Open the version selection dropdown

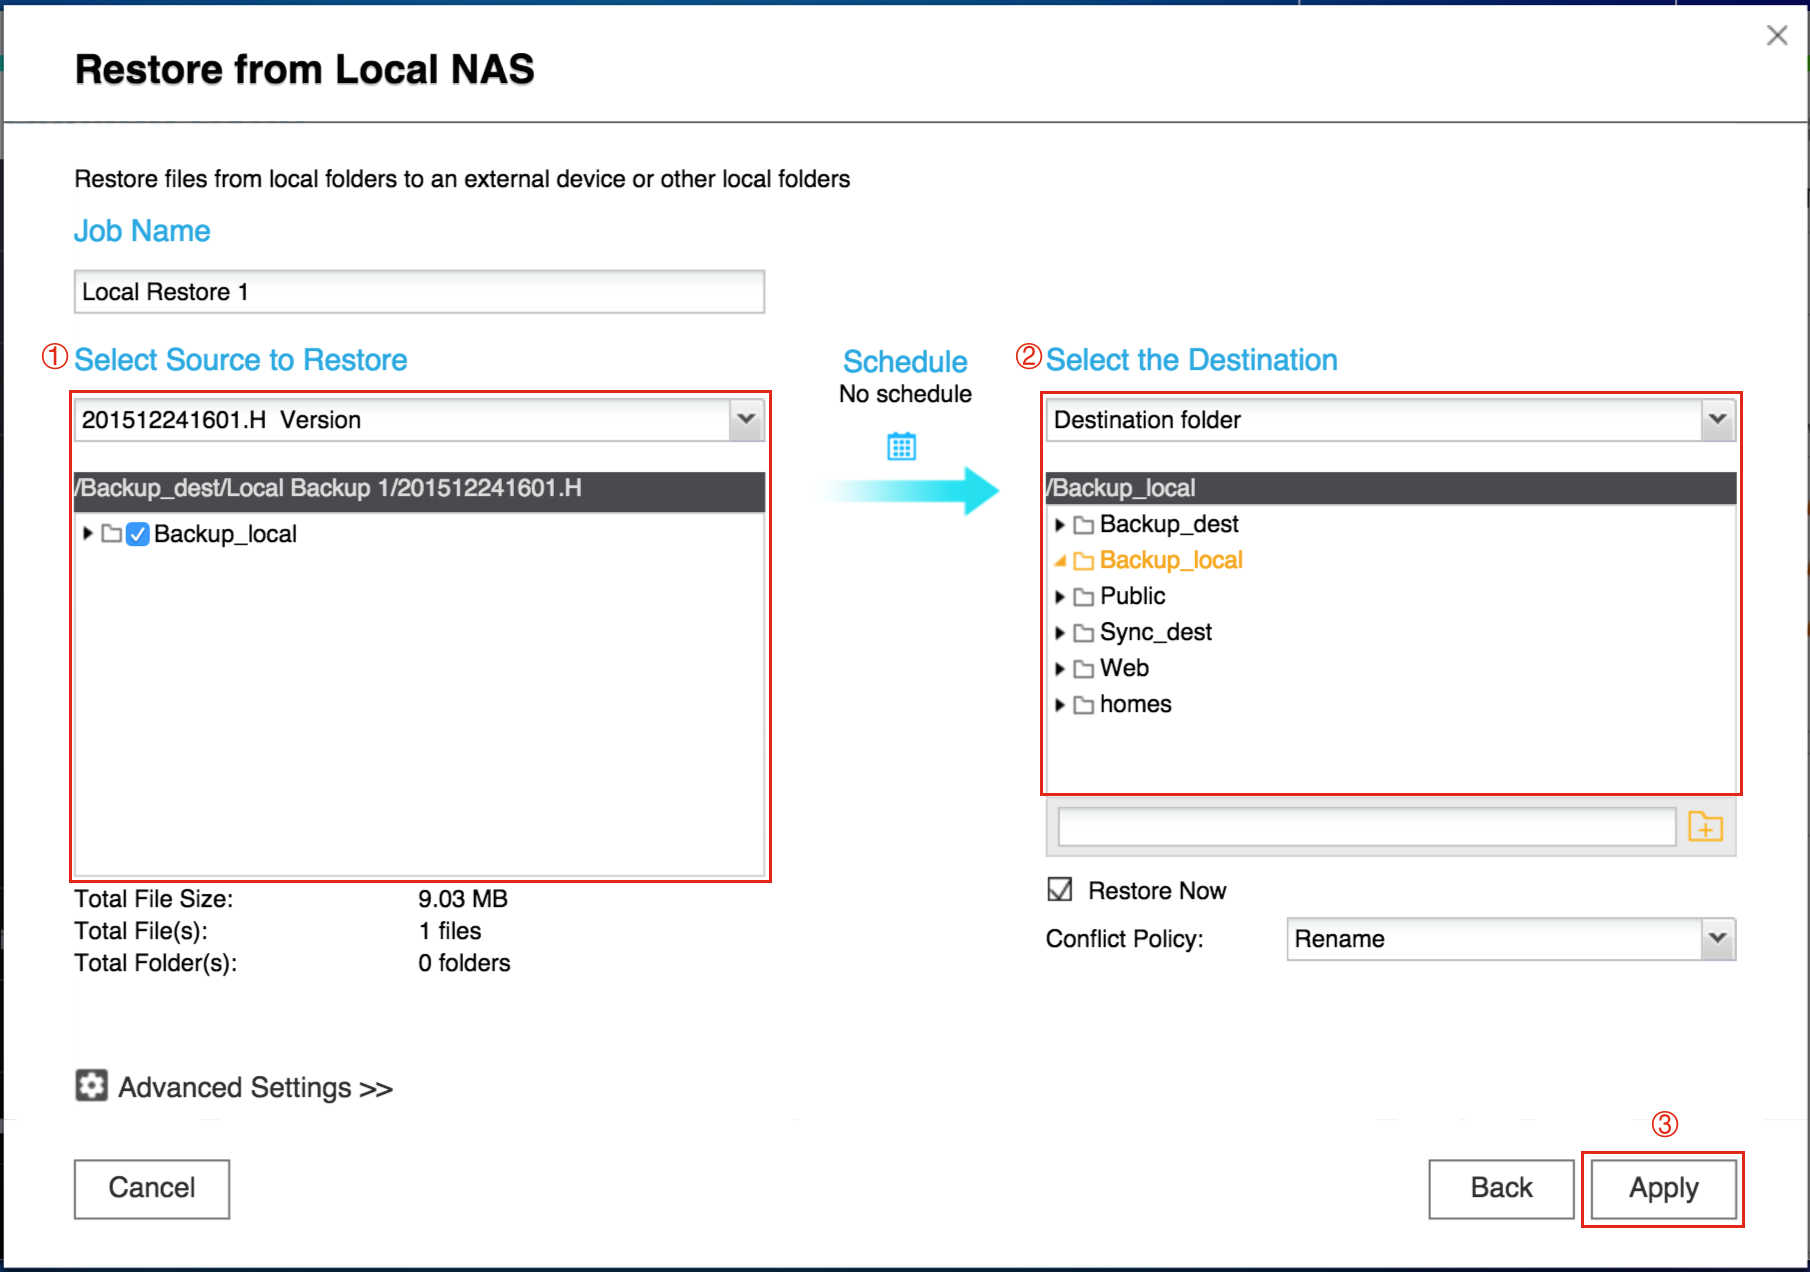746,420
